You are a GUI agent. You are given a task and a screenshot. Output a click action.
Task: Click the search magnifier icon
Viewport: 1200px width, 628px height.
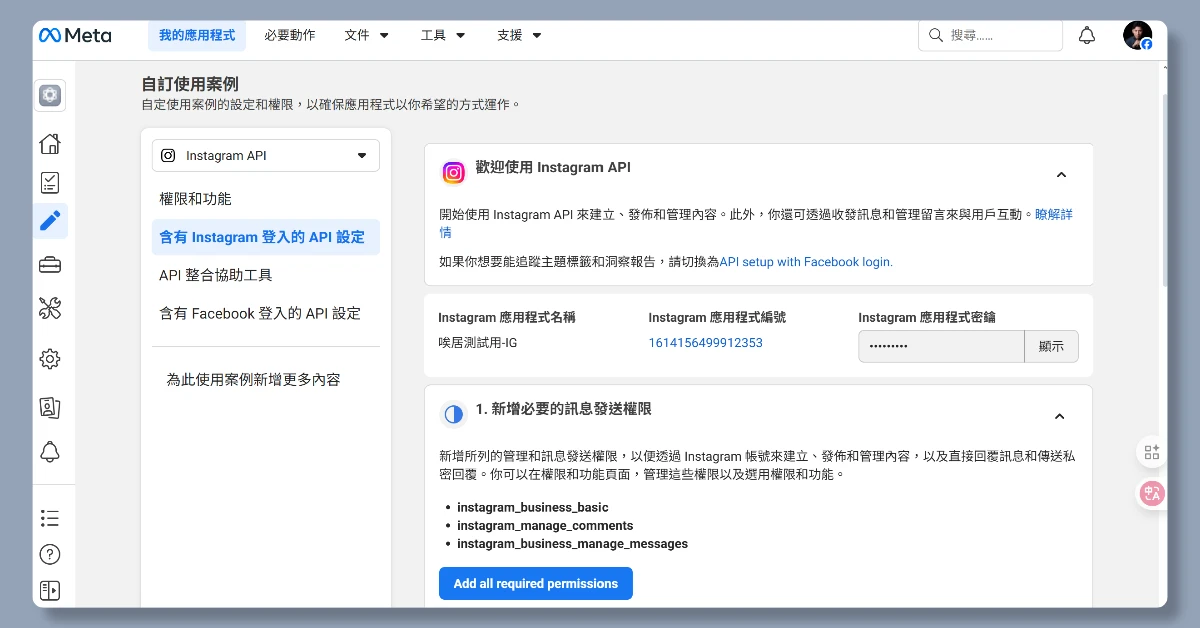click(936, 35)
